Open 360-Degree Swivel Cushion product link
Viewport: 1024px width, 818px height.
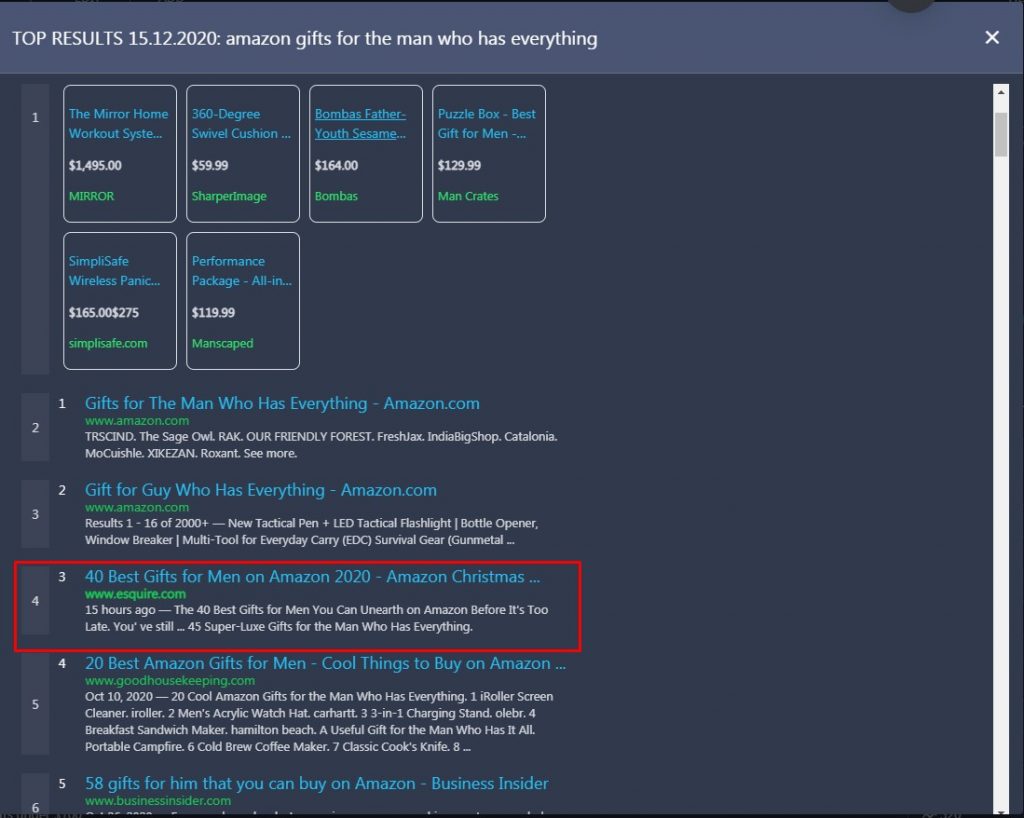point(241,123)
